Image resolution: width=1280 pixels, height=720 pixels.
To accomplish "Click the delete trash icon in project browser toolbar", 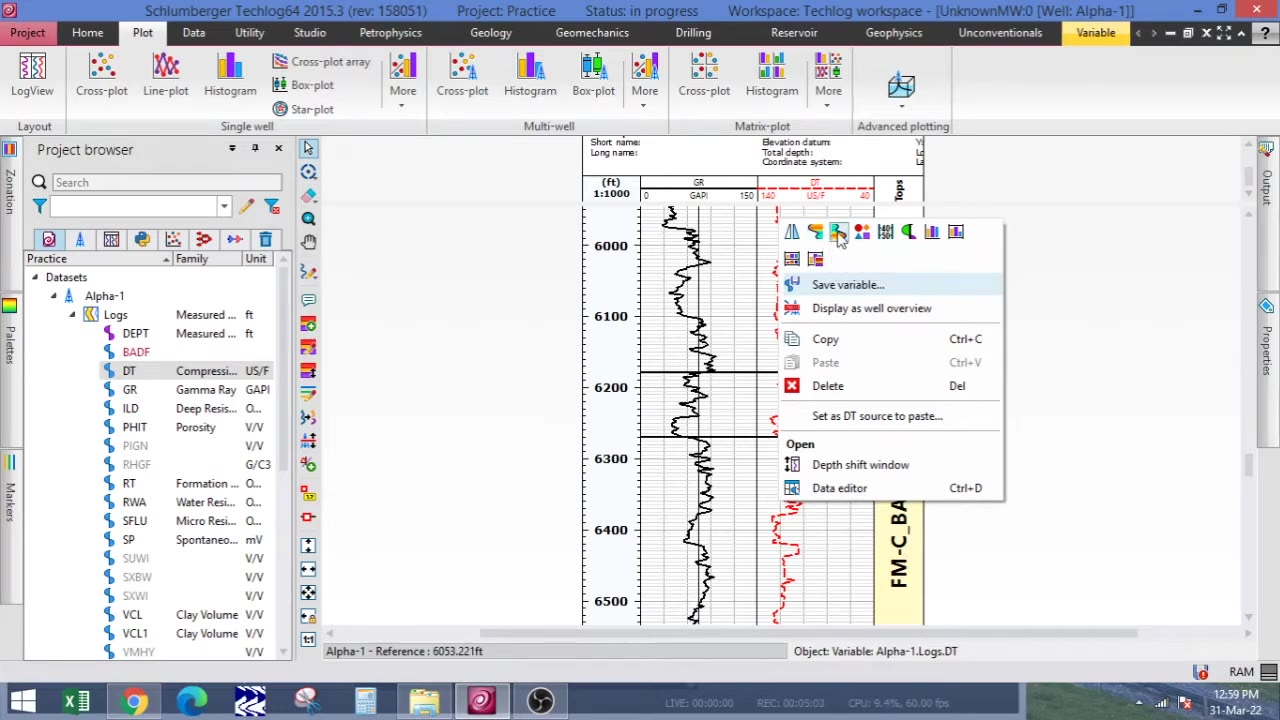I will [x=265, y=239].
